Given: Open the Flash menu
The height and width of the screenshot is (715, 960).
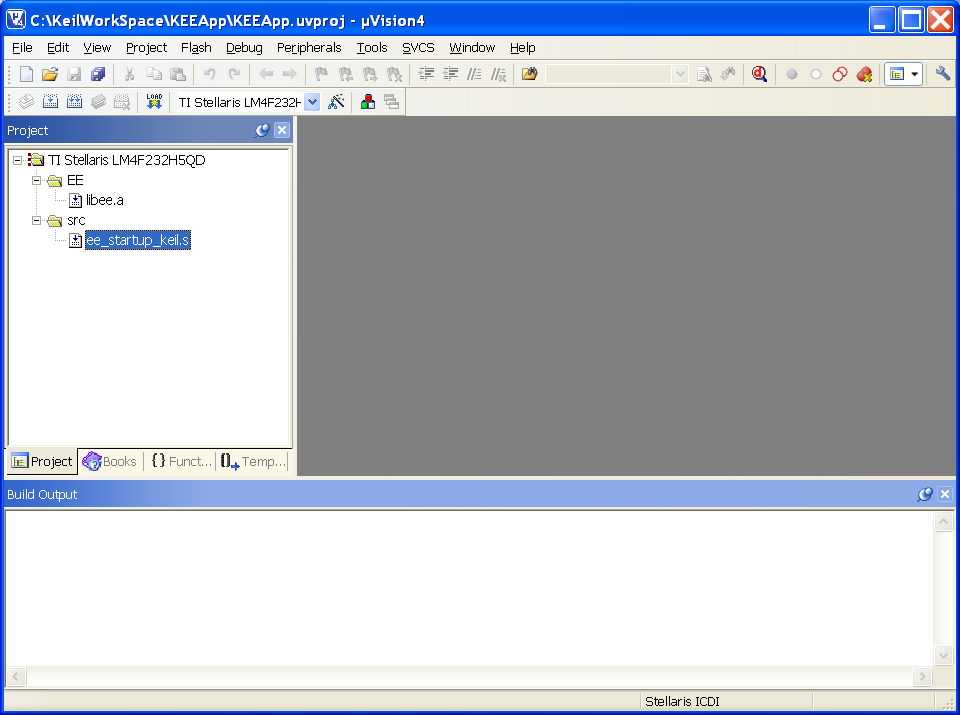Looking at the screenshot, I should point(196,48).
